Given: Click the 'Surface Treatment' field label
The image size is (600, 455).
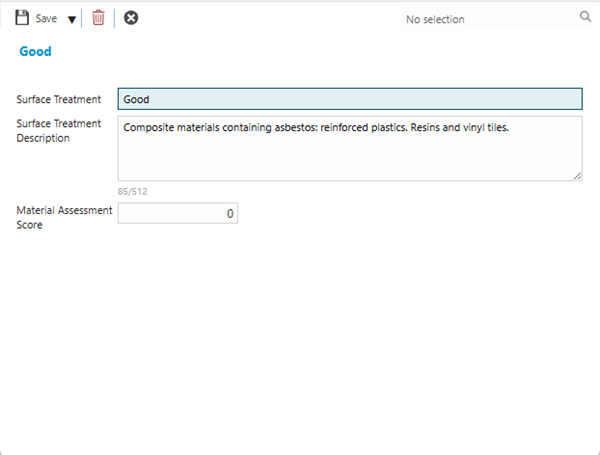Looking at the screenshot, I should [x=58, y=99].
